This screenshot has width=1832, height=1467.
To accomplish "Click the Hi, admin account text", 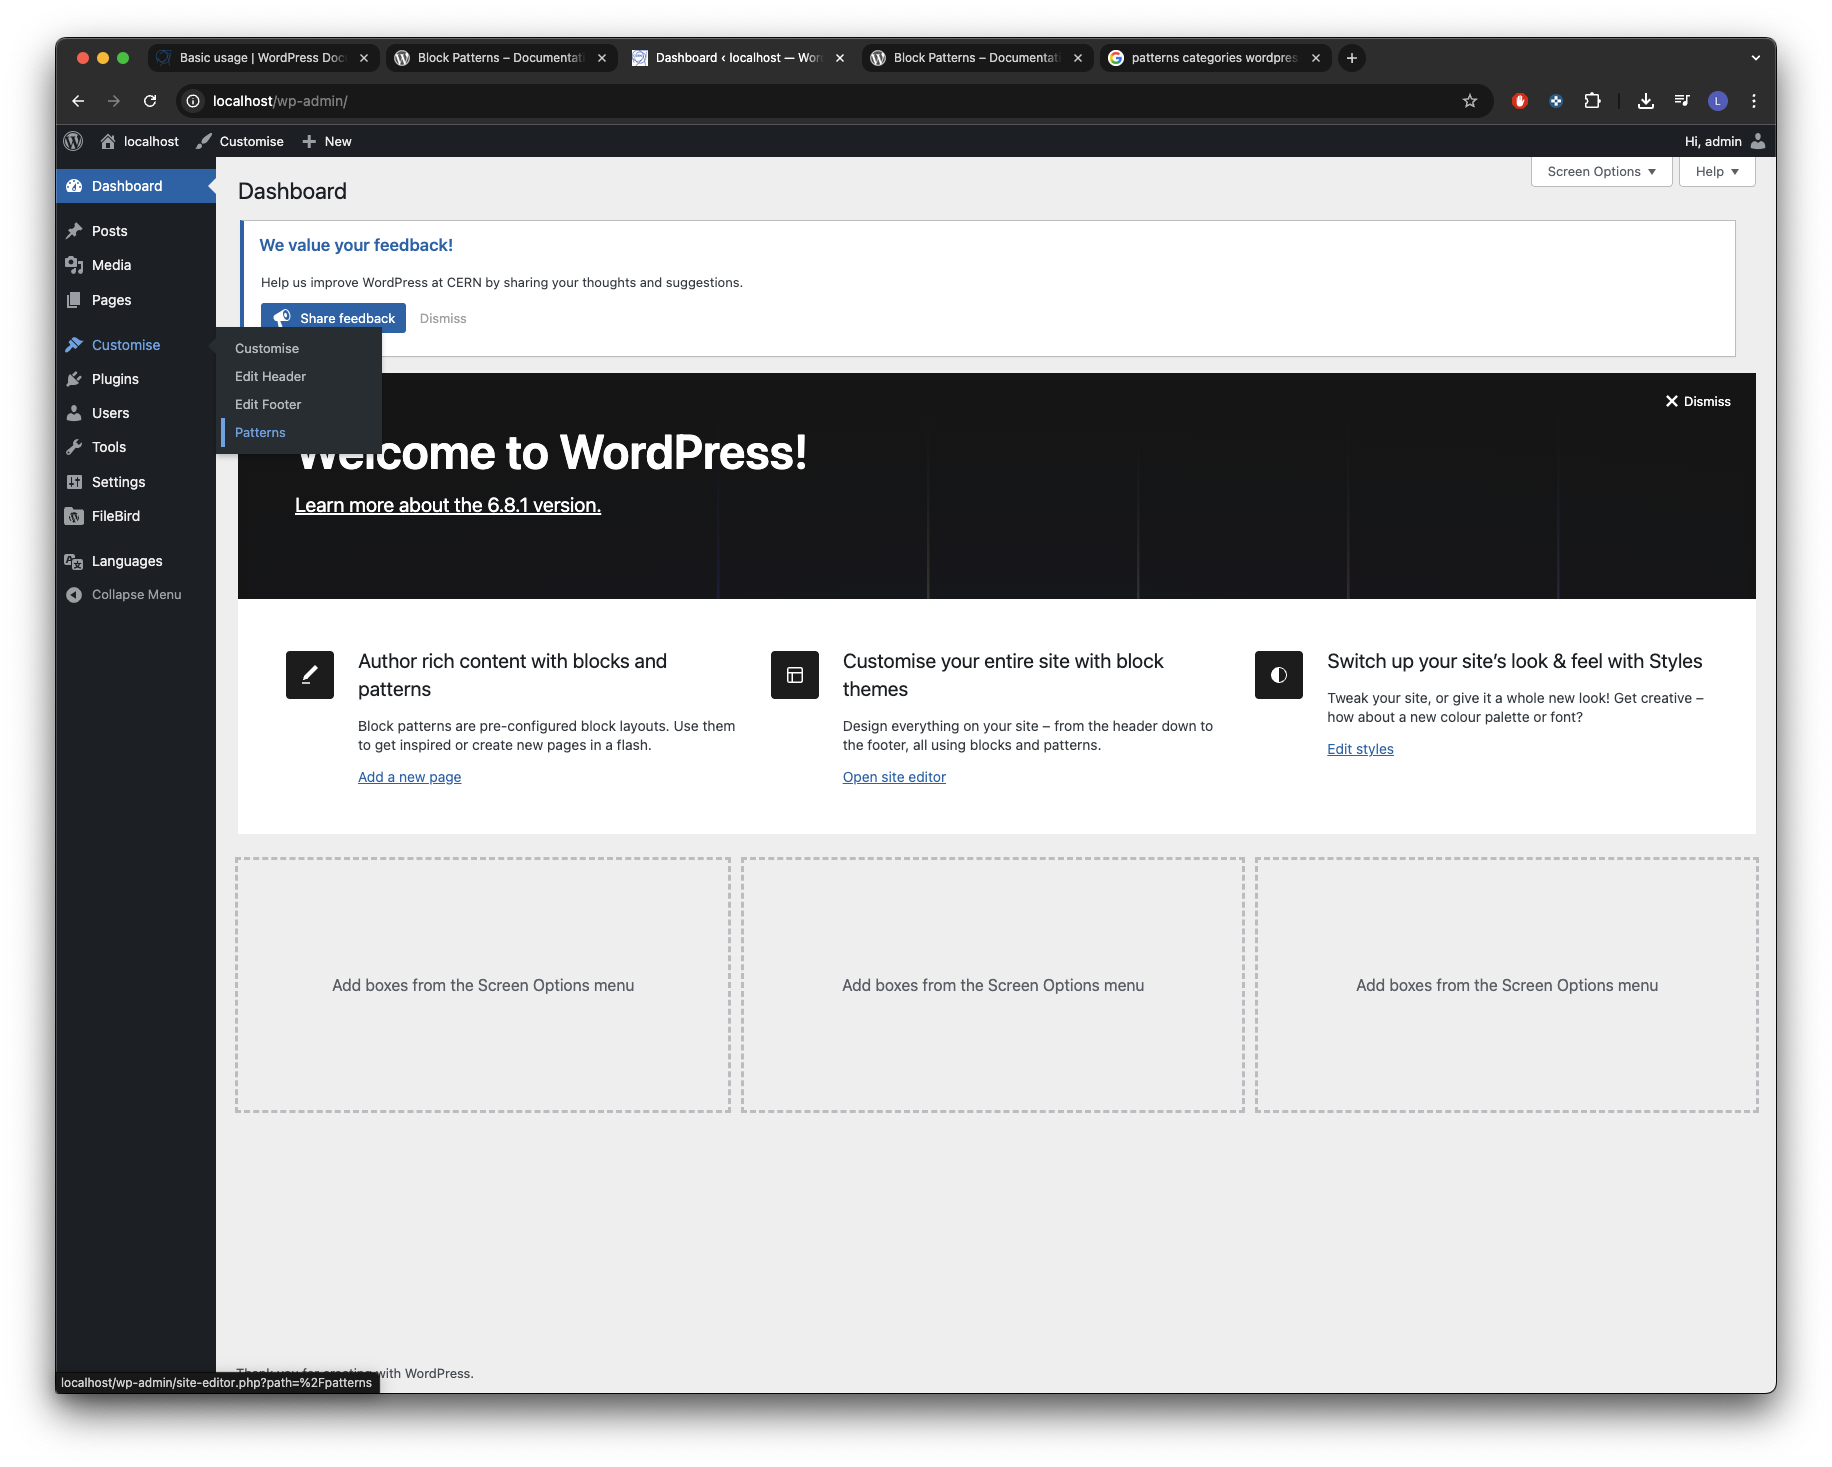I will click(1713, 141).
